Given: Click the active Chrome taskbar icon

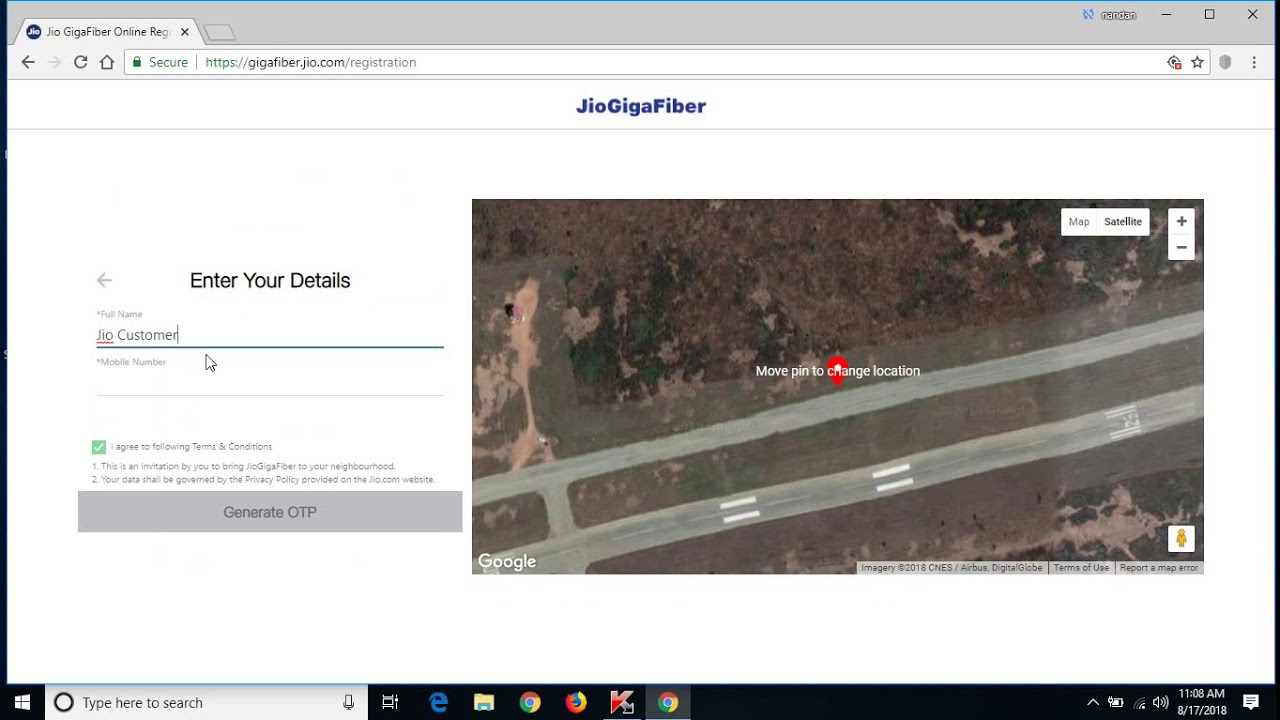Looking at the screenshot, I should pyautogui.click(x=668, y=702).
